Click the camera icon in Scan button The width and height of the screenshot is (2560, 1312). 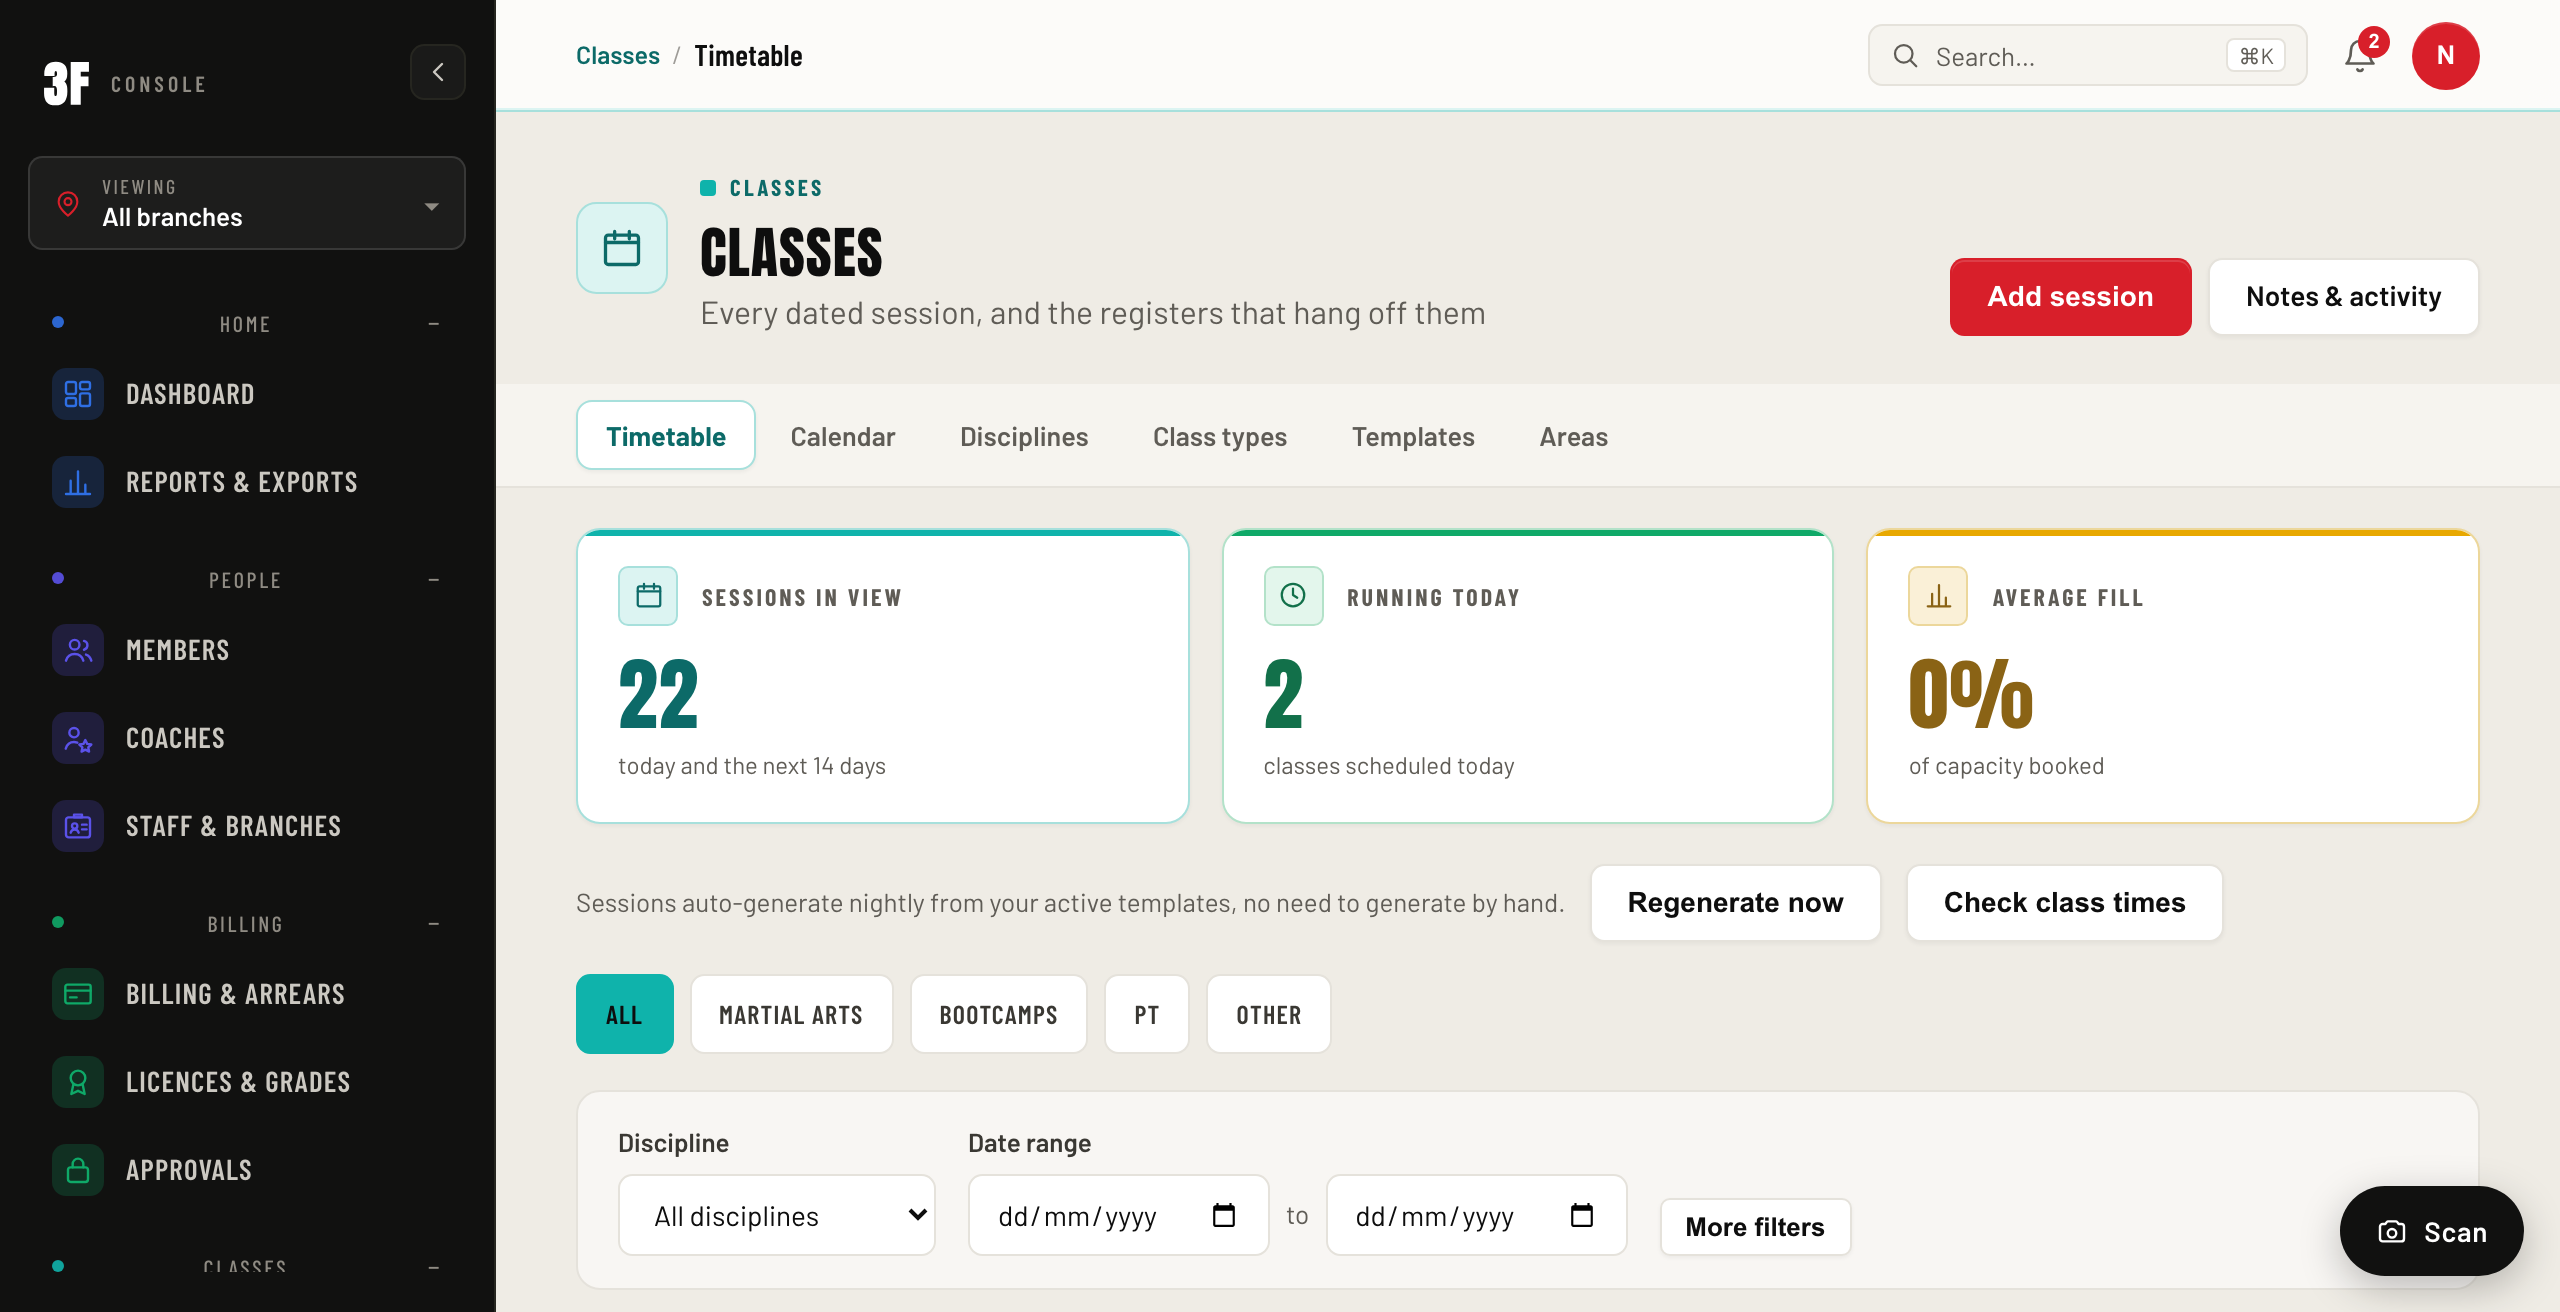[2391, 1232]
